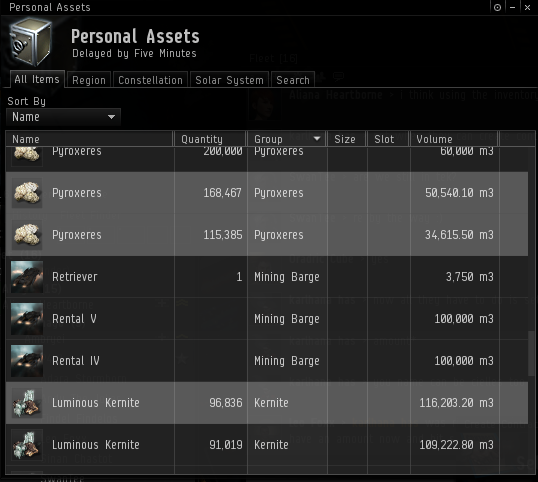Switch to the Constellation tab

[x=150, y=80]
